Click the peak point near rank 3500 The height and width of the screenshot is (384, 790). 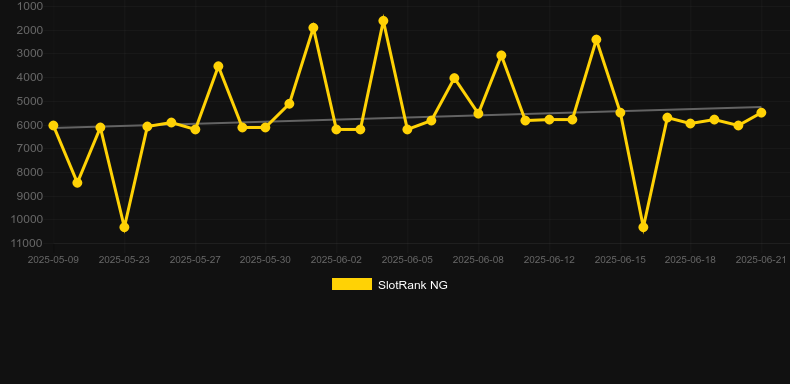point(218,66)
